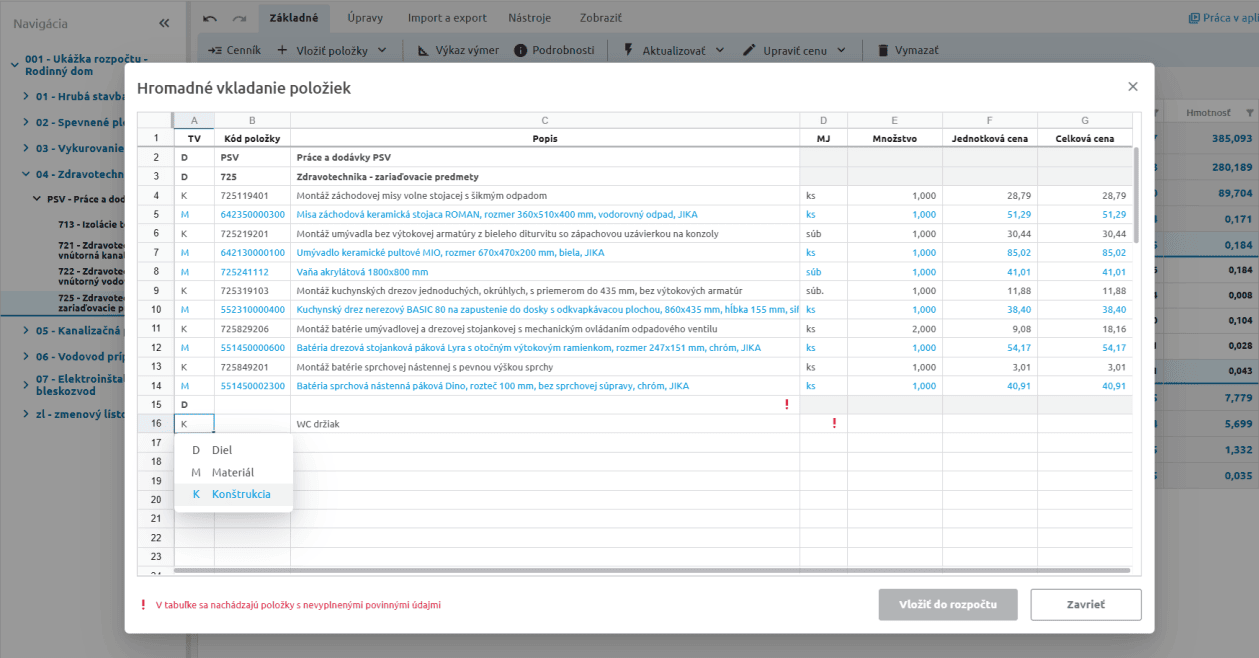Select the 721 - Zdravotechnika vnútorná kanalizácia item
This screenshot has width=1259, height=658.
(92, 250)
